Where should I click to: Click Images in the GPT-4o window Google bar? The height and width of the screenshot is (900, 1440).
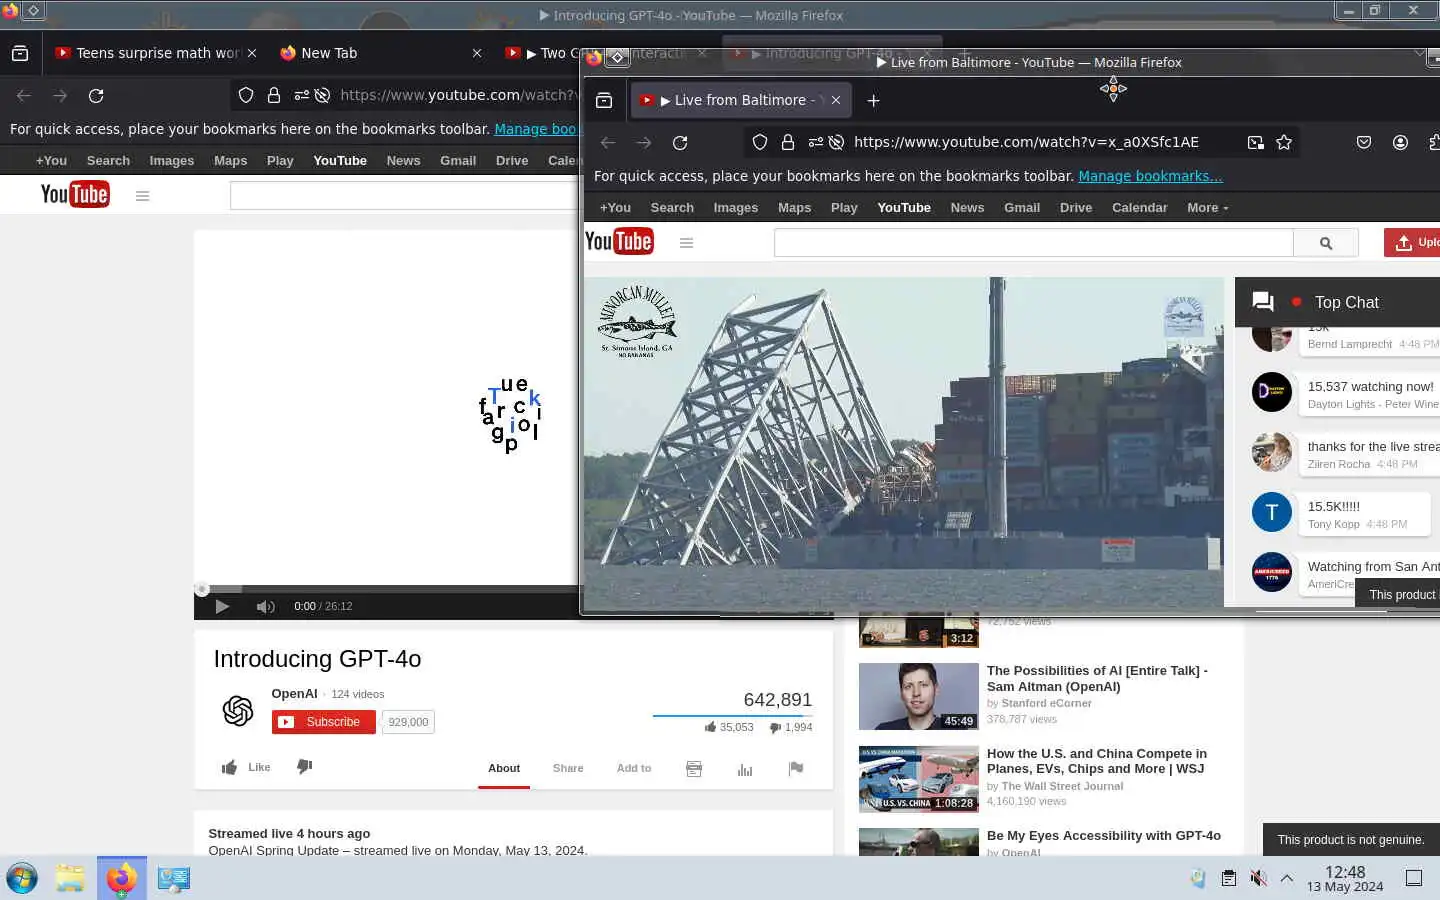point(172,160)
